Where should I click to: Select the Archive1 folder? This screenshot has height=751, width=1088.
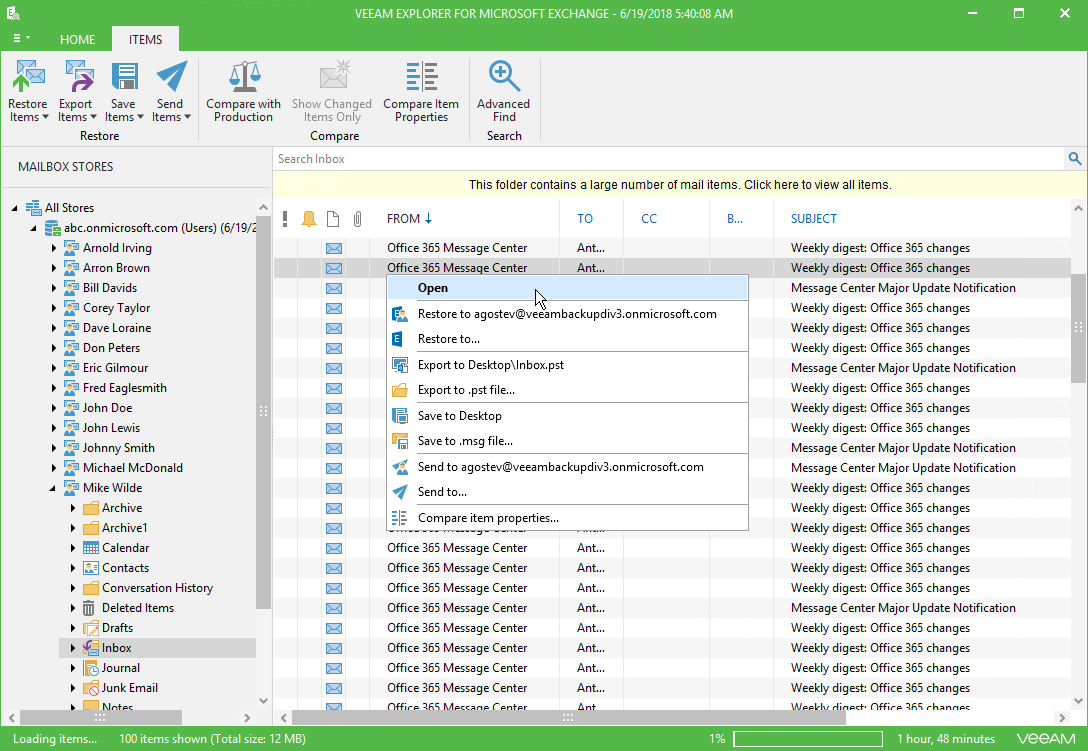coord(124,528)
